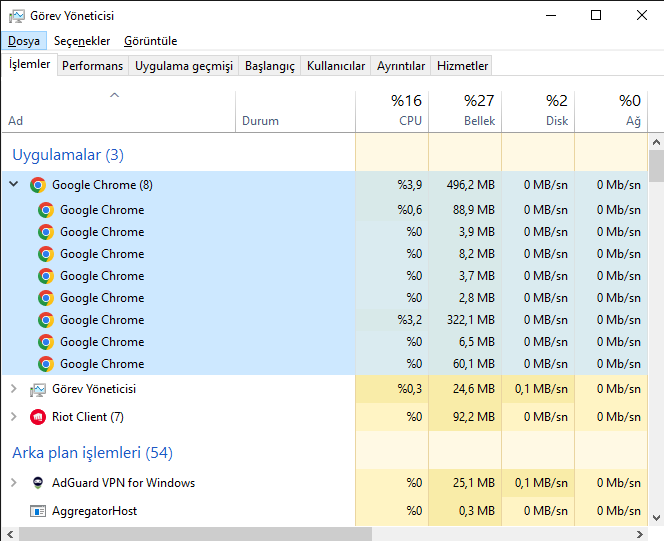The image size is (664, 541).
Task: Expand the Görev Yöneticisi process group
Action: pyautogui.click(x=14, y=389)
